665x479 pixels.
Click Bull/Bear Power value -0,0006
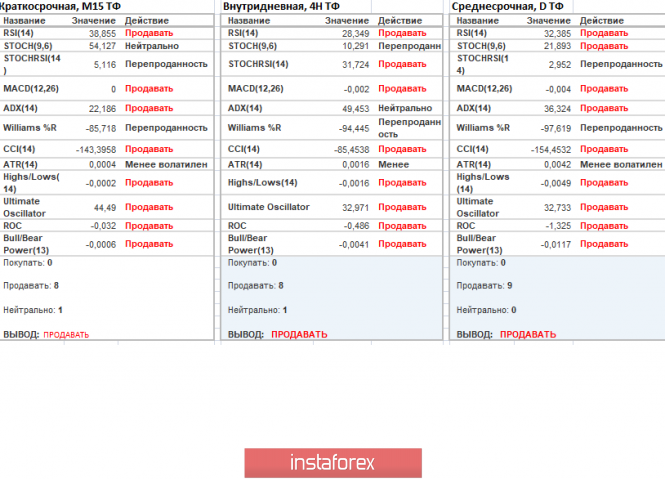[101, 245]
